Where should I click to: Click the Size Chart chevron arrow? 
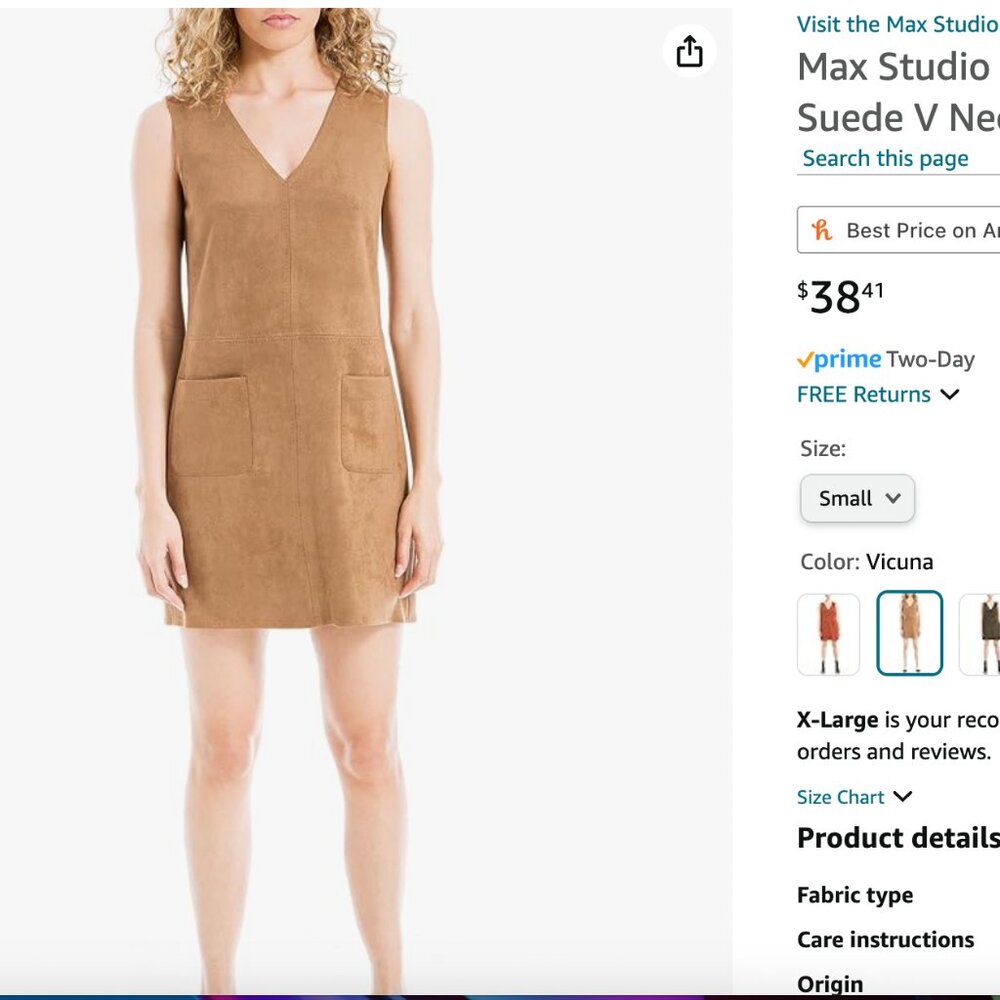click(x=903, y=797)
